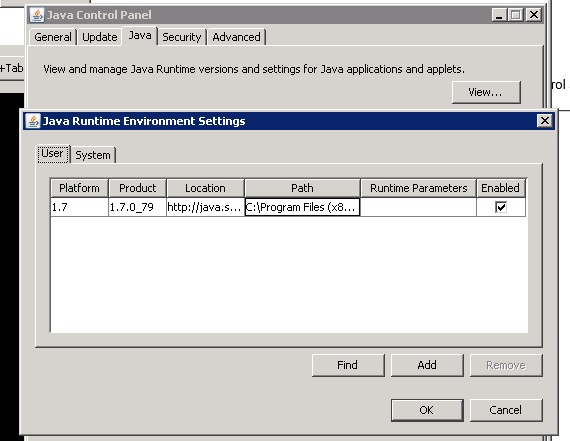Click the Product column header
The height and width of the screenshot is (441, 570).
pyautogui.click(x=137, y=188)
